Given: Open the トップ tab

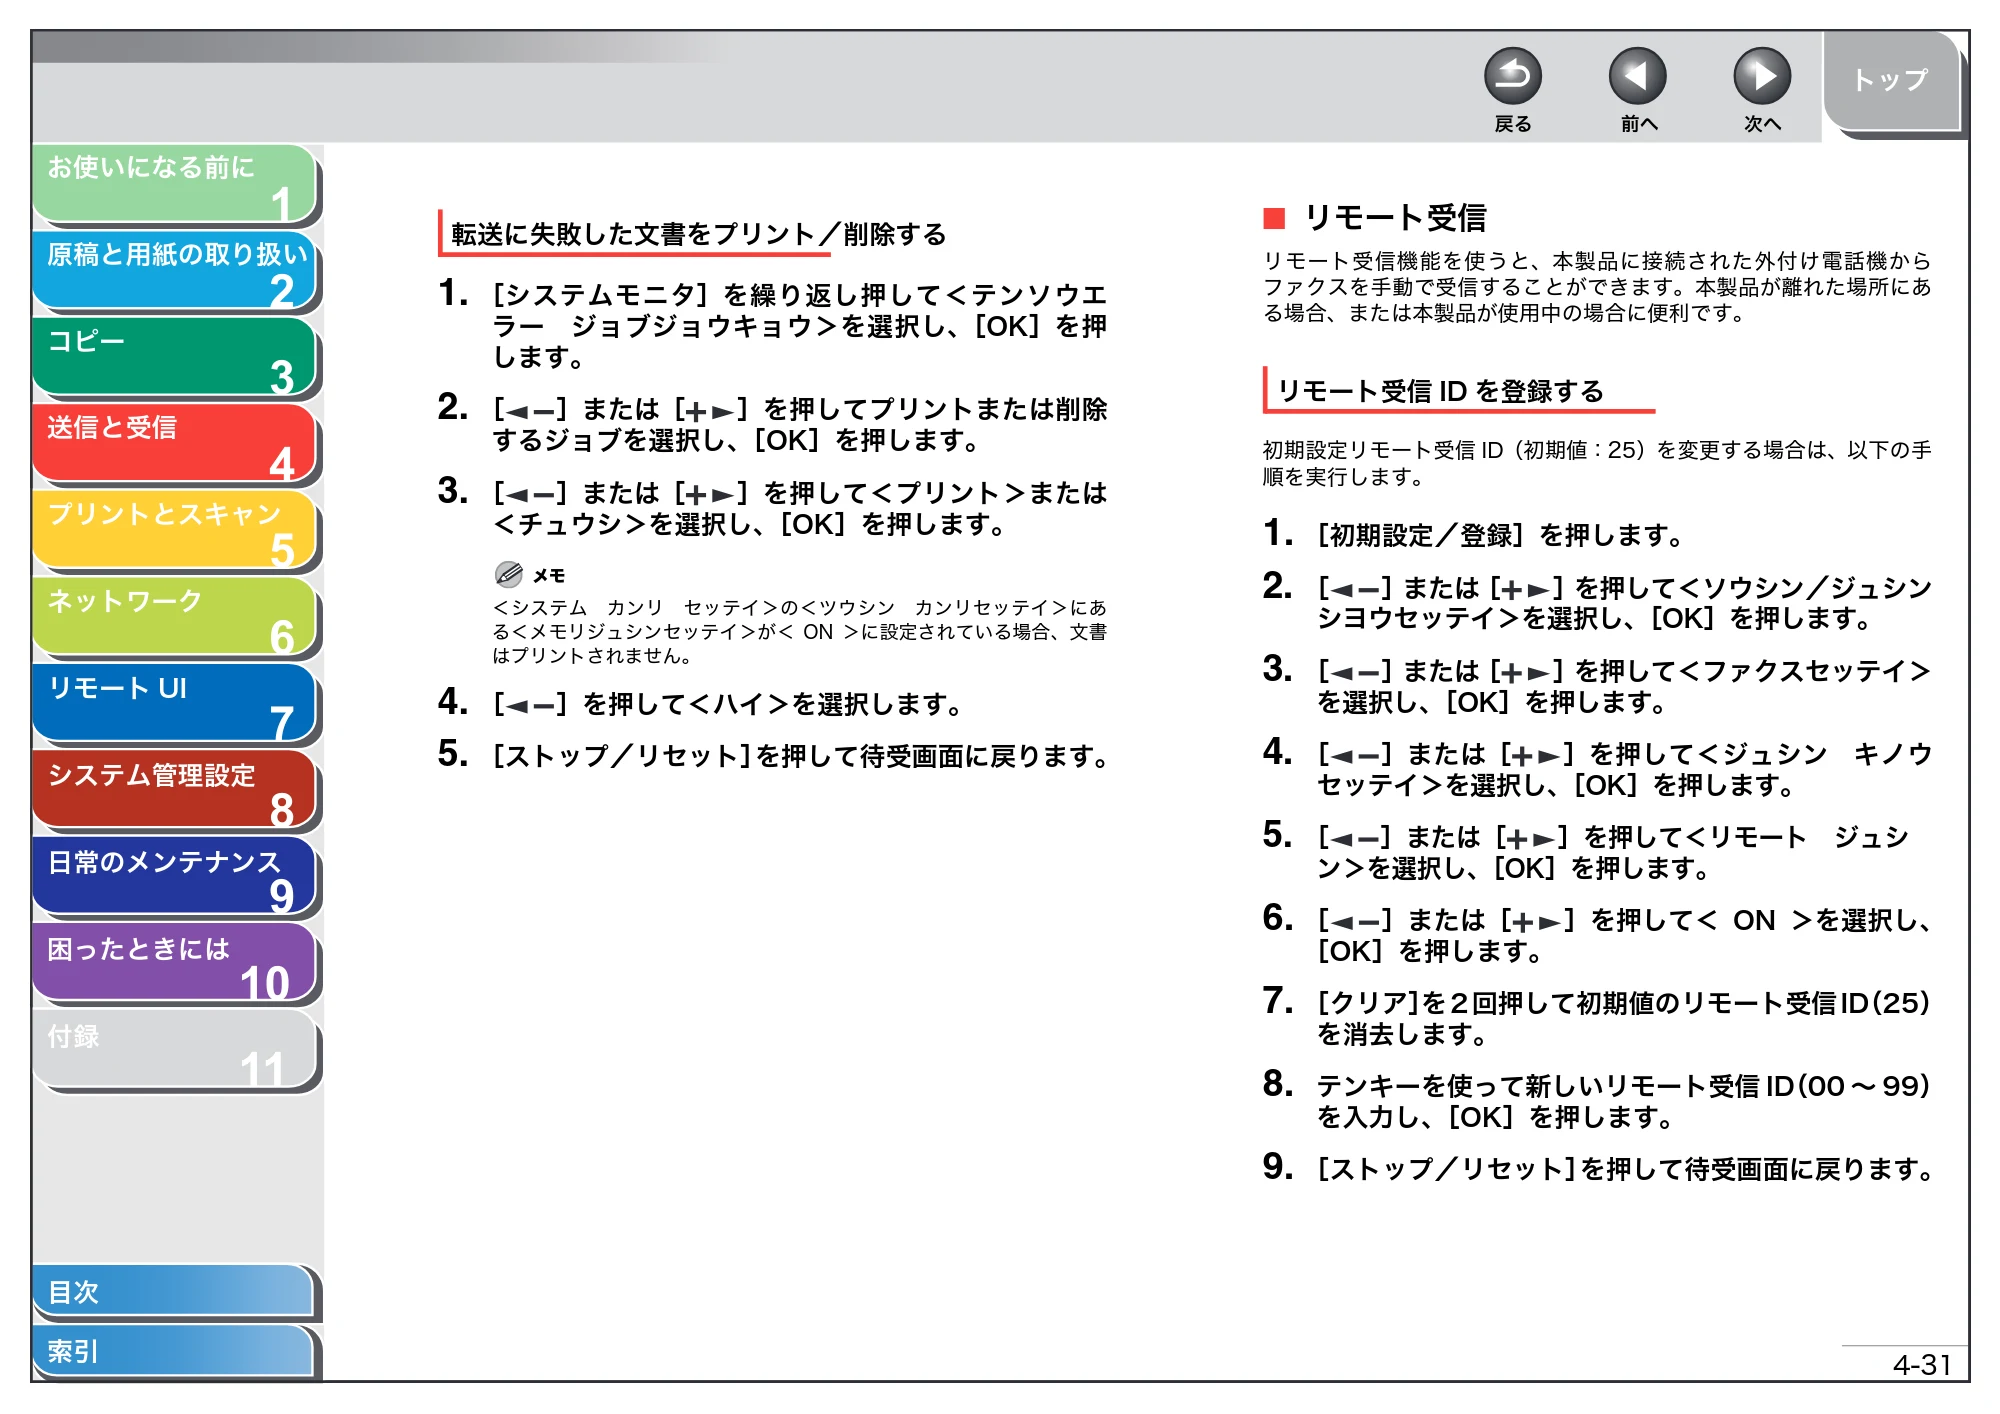Looking at the screenshot, I should 1891,81.
